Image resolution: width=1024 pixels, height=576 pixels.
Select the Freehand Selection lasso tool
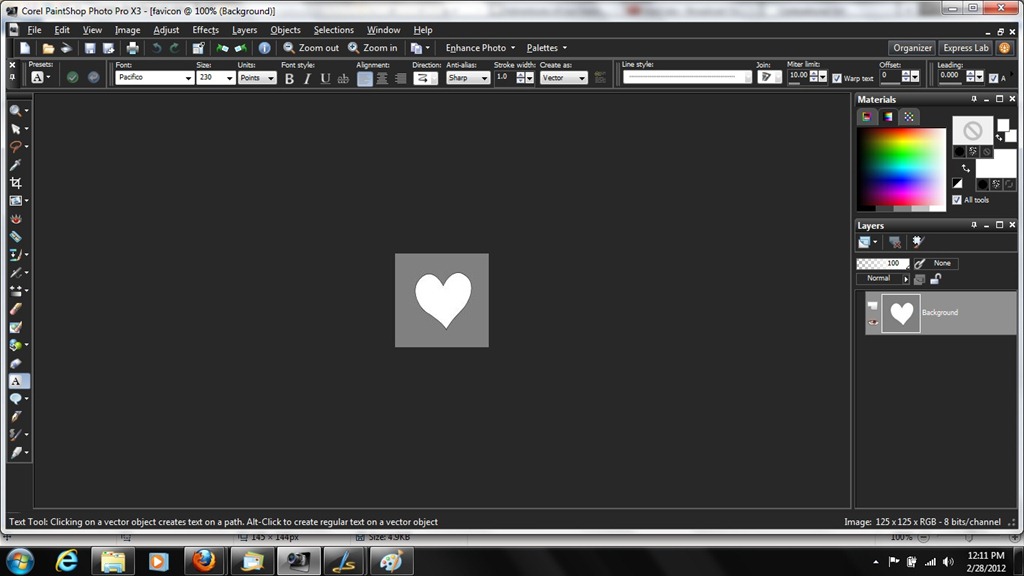click(16, 147)
